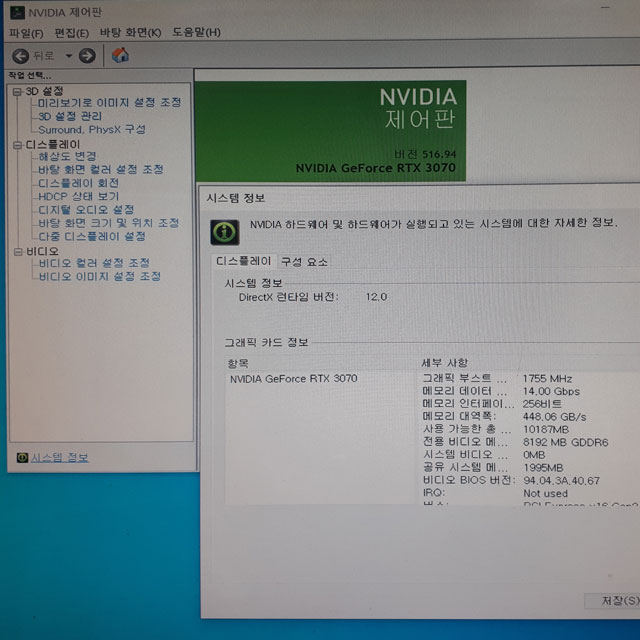Open the 파일(F) menu
The height and width of the screenshot is (640, 640).
26,33
